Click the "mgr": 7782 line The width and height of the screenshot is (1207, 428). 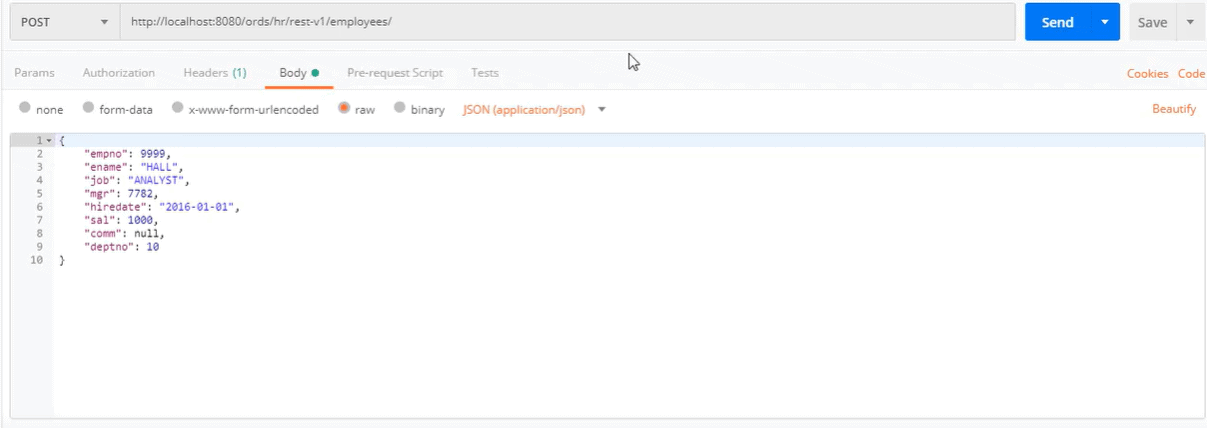pos(122,193)
